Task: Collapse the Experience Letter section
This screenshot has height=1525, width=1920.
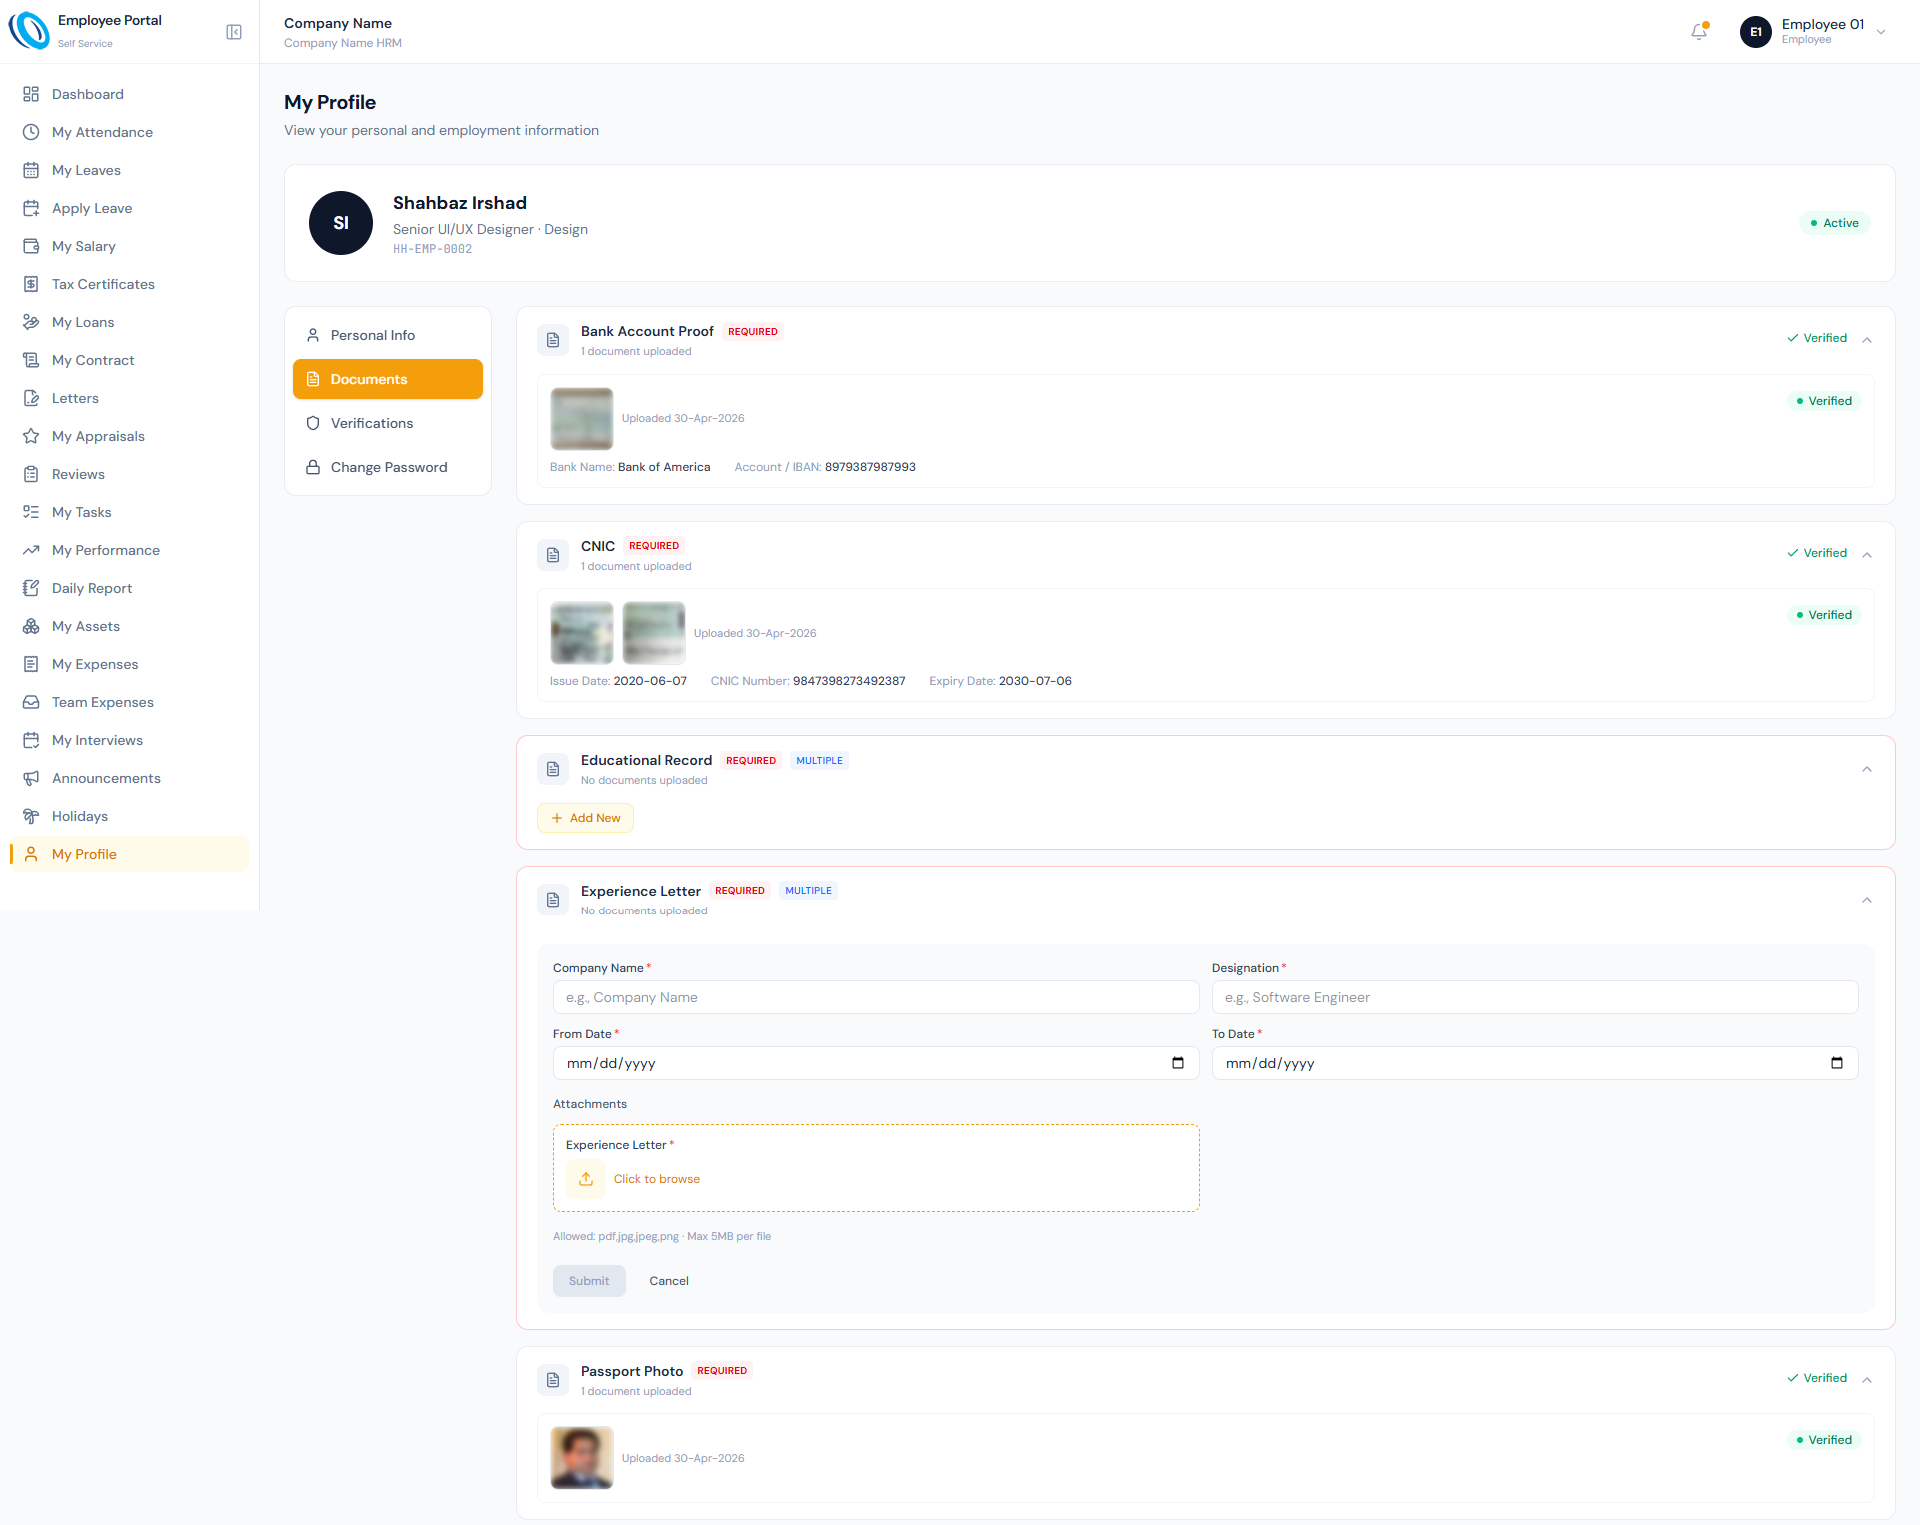Action: click(x=1867, y=900)
